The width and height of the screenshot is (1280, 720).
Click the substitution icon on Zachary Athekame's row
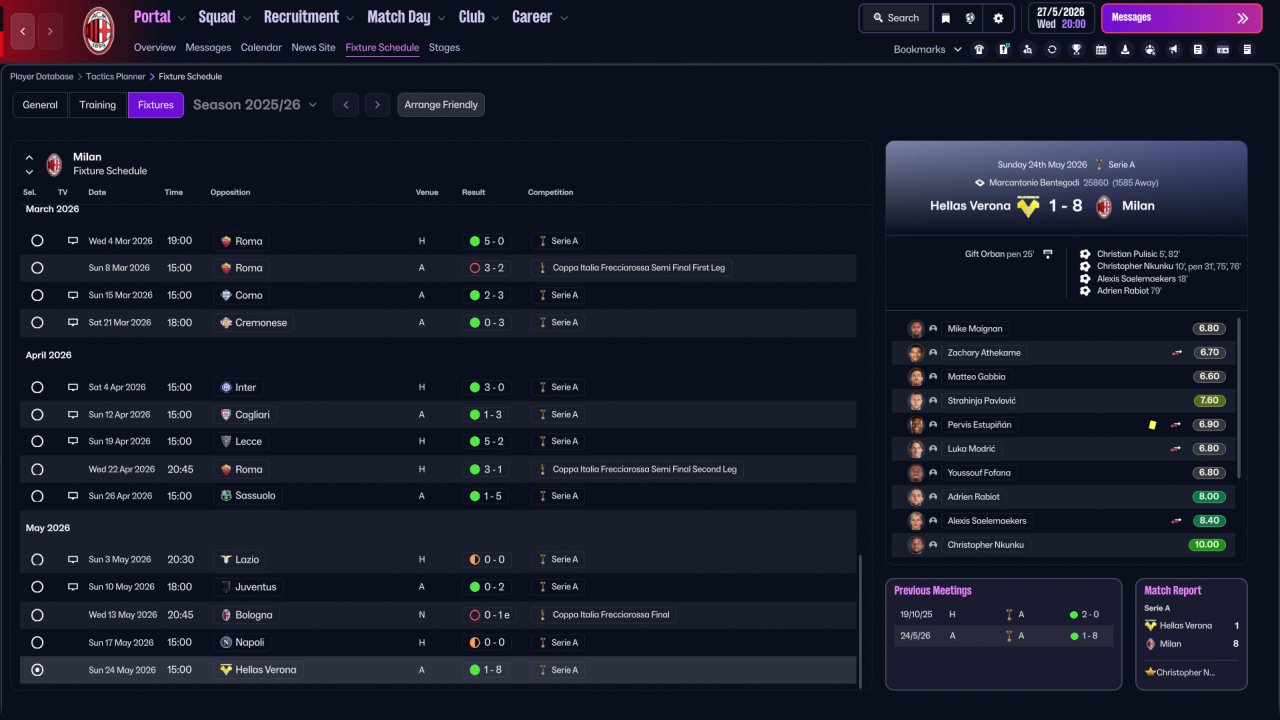click(1177, 353)
